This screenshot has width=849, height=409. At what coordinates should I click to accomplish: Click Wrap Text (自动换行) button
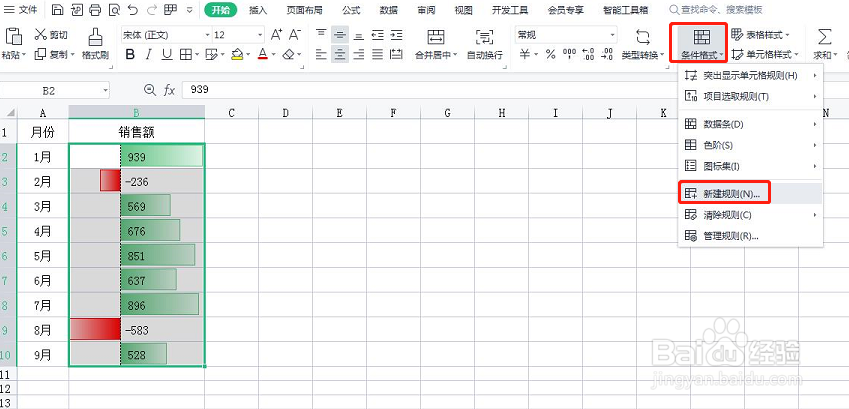coord(484,43)
